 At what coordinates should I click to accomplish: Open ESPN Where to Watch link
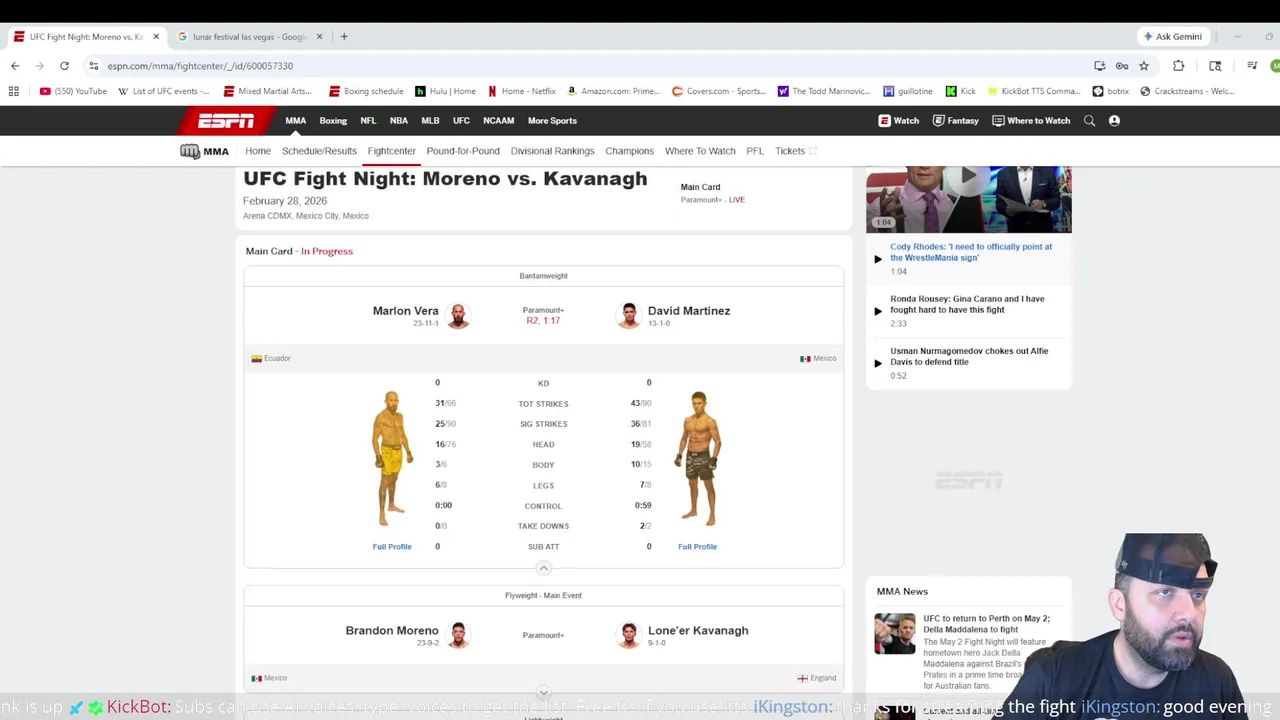tap(1031, 121)
